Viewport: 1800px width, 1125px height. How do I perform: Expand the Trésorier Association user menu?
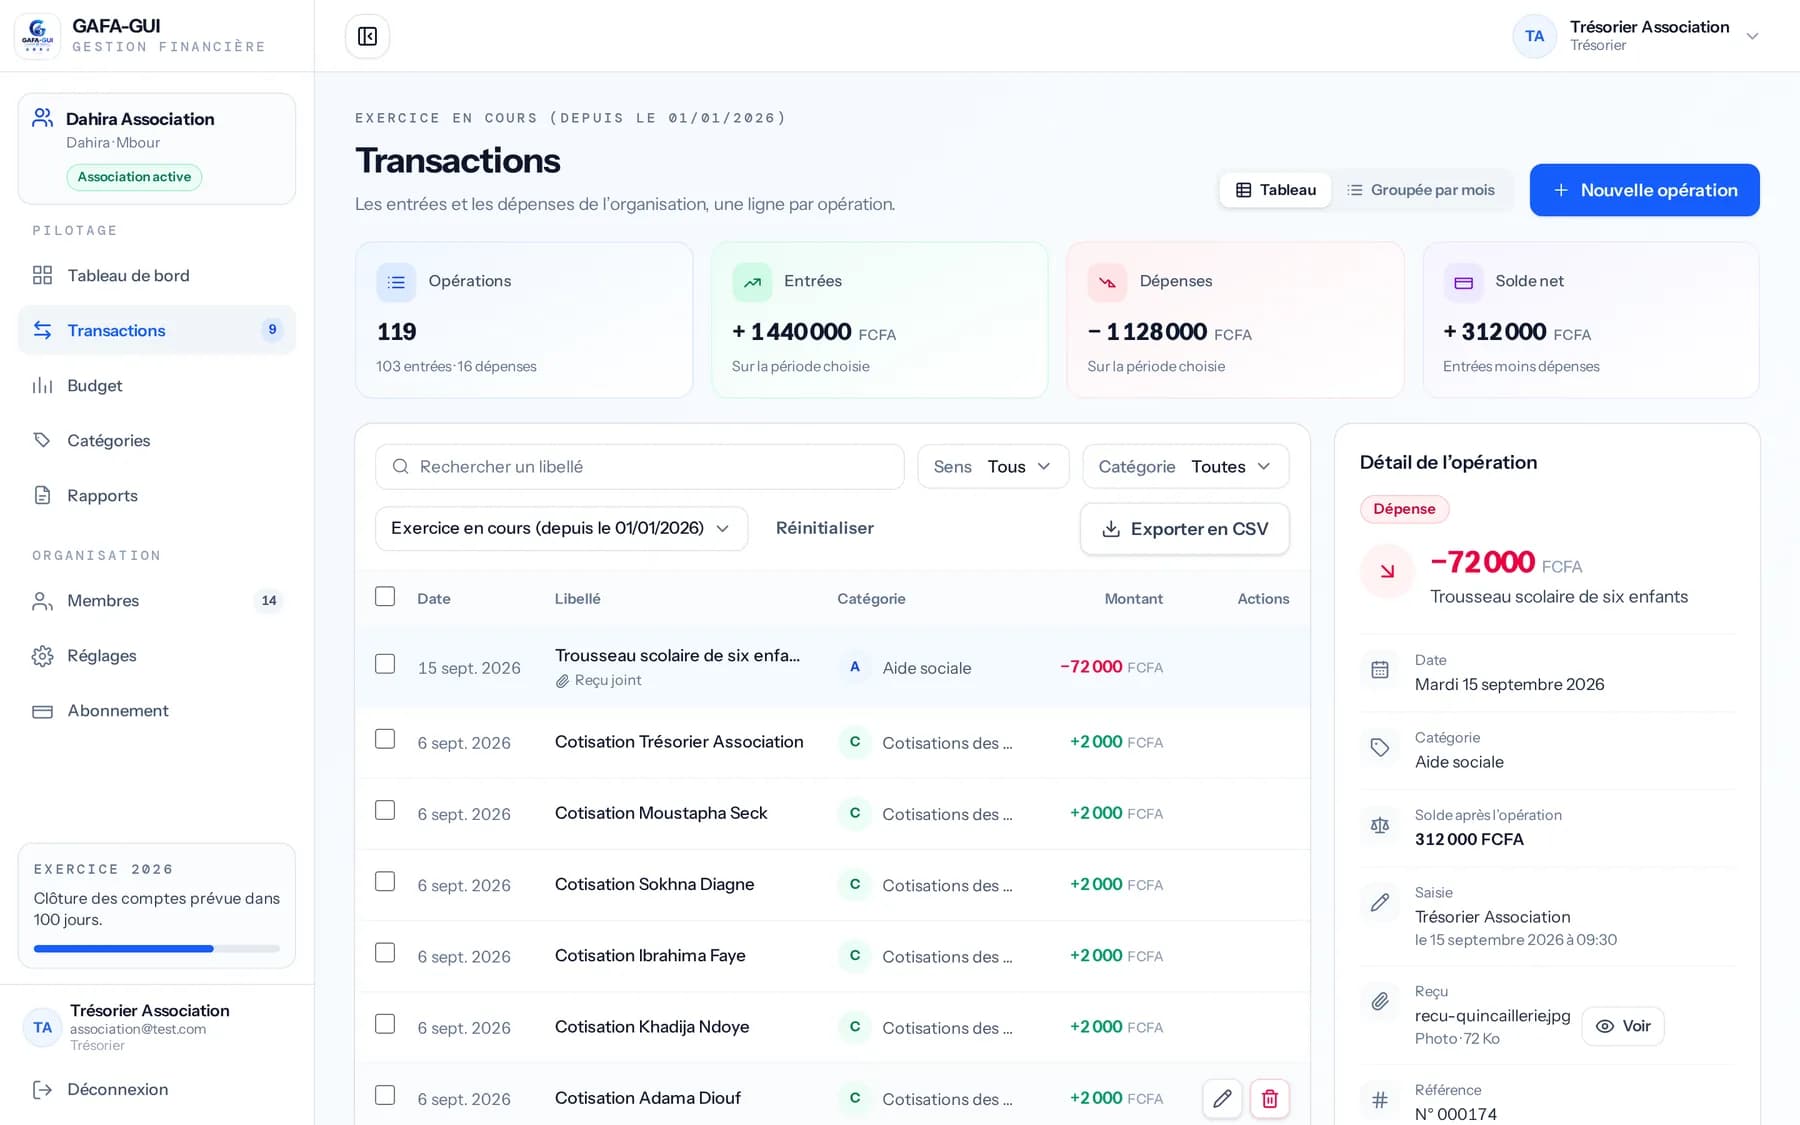click(1636, 36)
